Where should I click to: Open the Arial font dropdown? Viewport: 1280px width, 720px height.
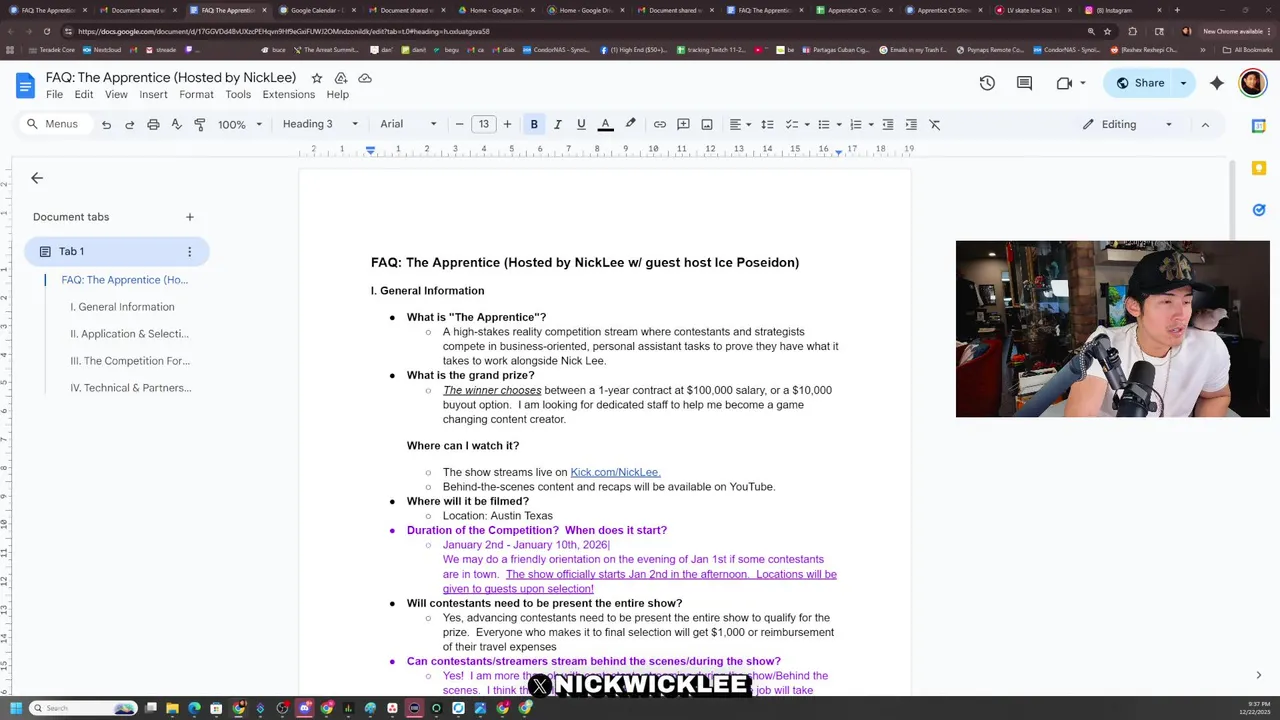pyautogui.click(x=408, y=124)
